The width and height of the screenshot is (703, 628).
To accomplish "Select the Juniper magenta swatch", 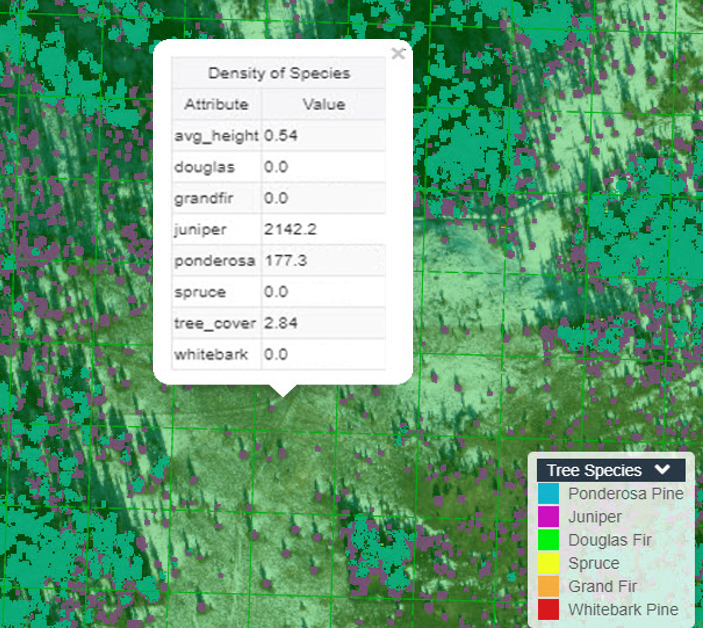I will tap(548, 517).
